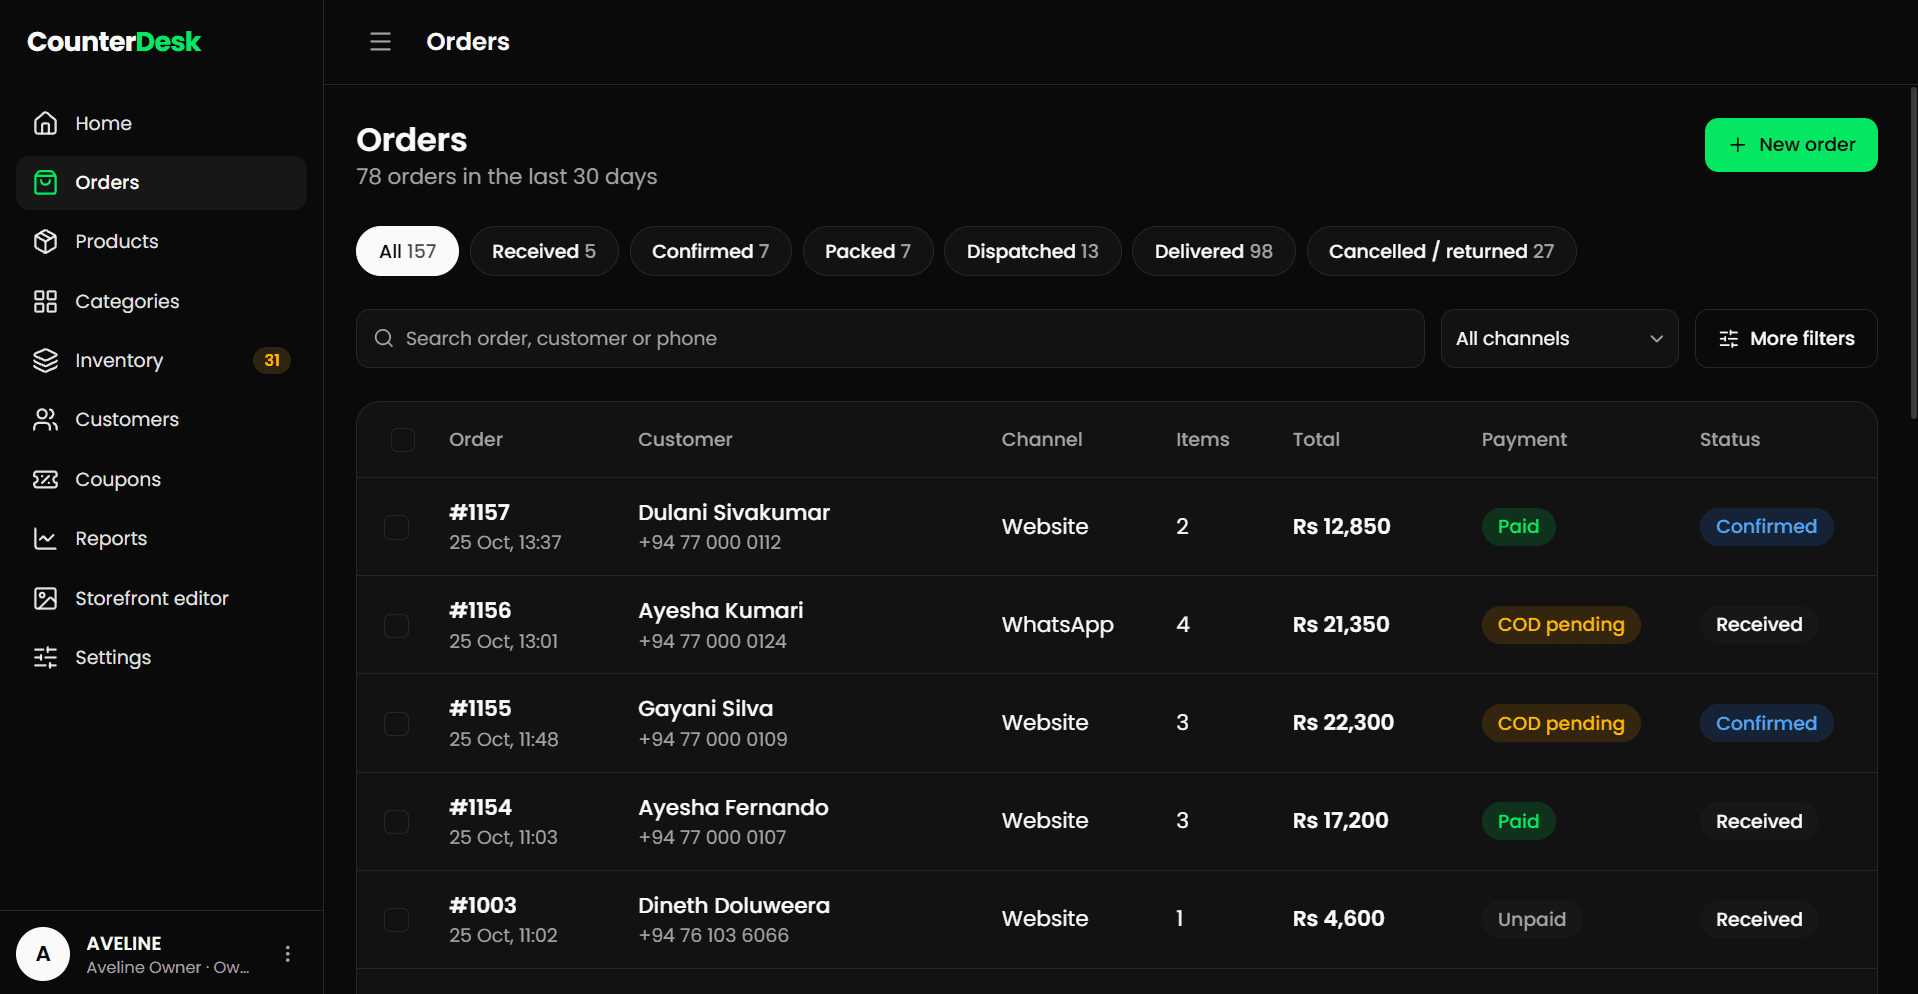
Task: Click Confirmed status for Gayani Silva
Action: point(1766,723)
